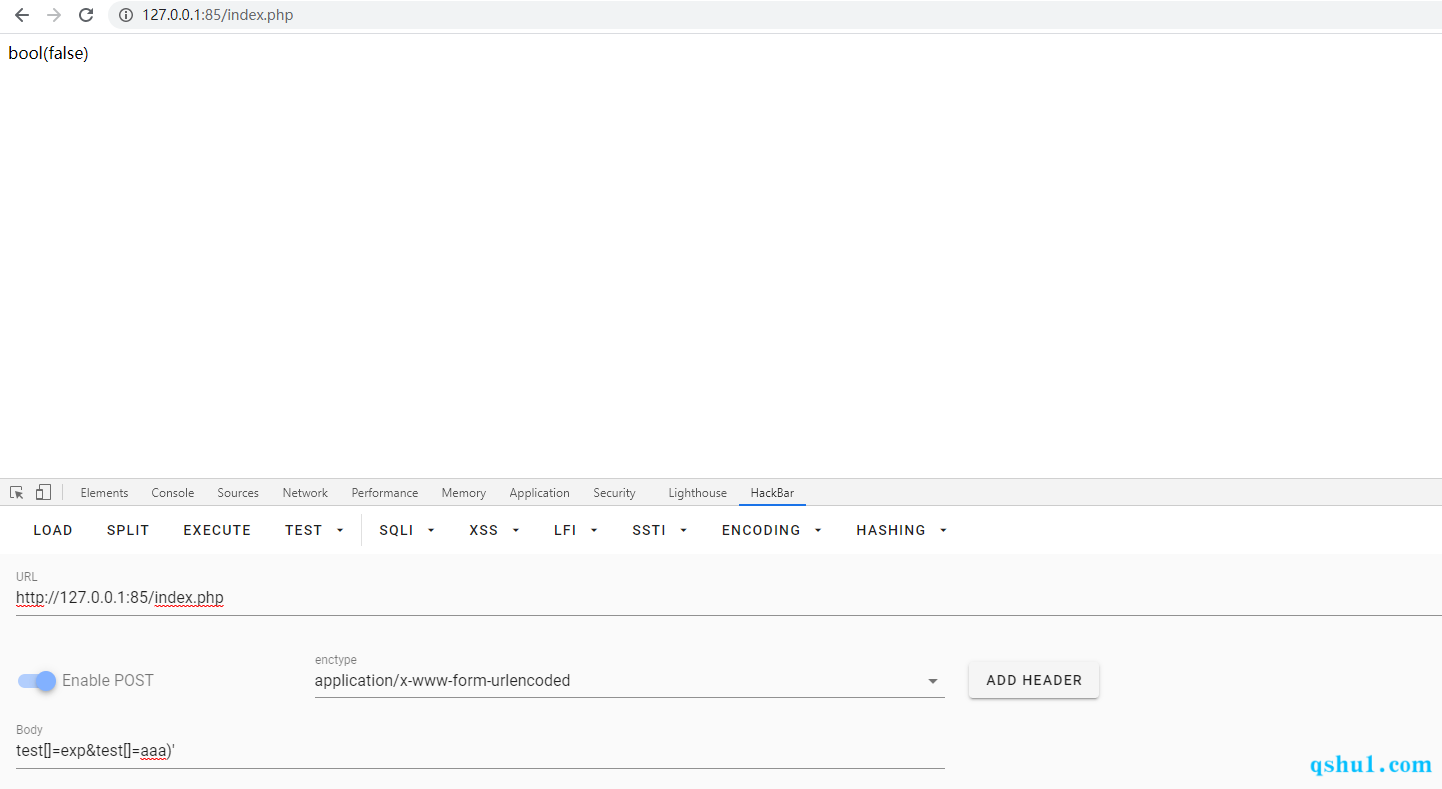The image size is (1442, 789).
Task: Expand the HASHING dropdown menu
Action: [x=901, y=530]
